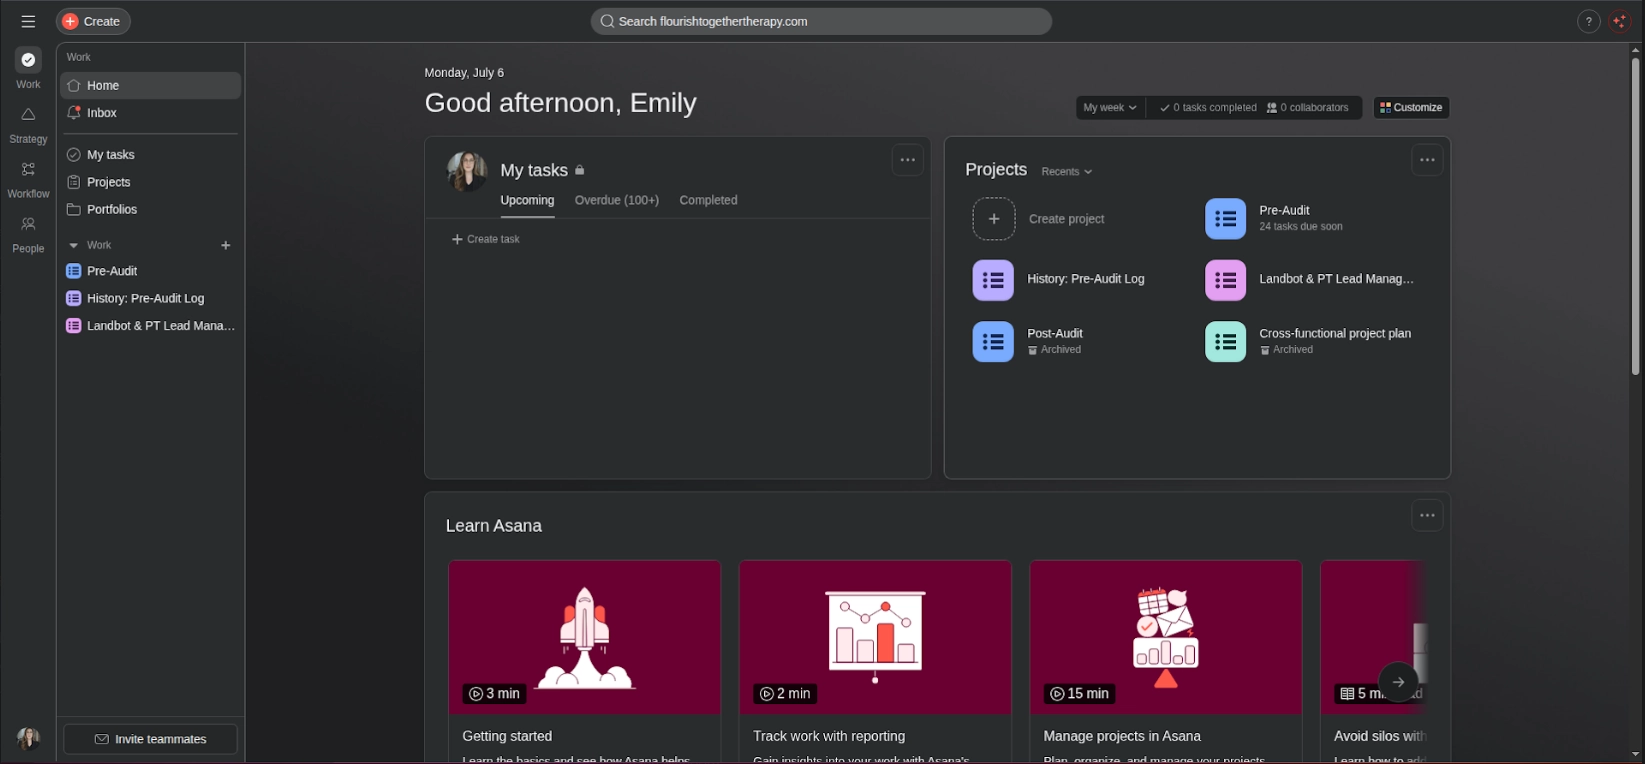Image resolution: width=1645 pixels, height=764 pixels.
Task: Open Manage projects in Asana thumbnail
Action: (1166, 637)
